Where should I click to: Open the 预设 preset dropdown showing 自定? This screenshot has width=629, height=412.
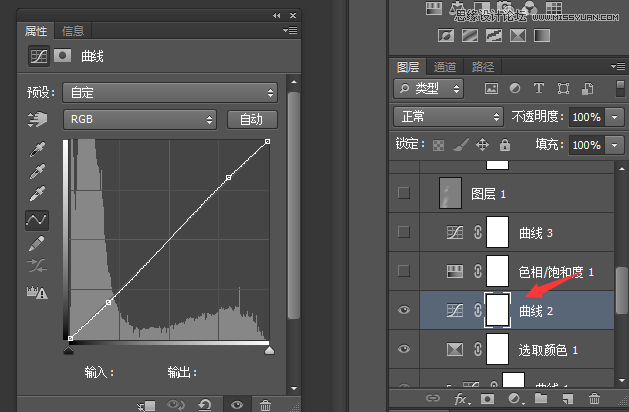170,93
